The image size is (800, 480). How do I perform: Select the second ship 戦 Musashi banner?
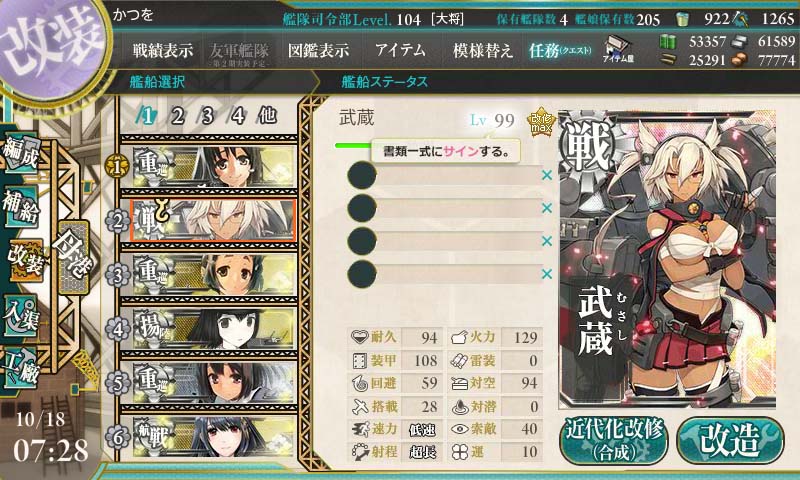click(x=213, y=220)
